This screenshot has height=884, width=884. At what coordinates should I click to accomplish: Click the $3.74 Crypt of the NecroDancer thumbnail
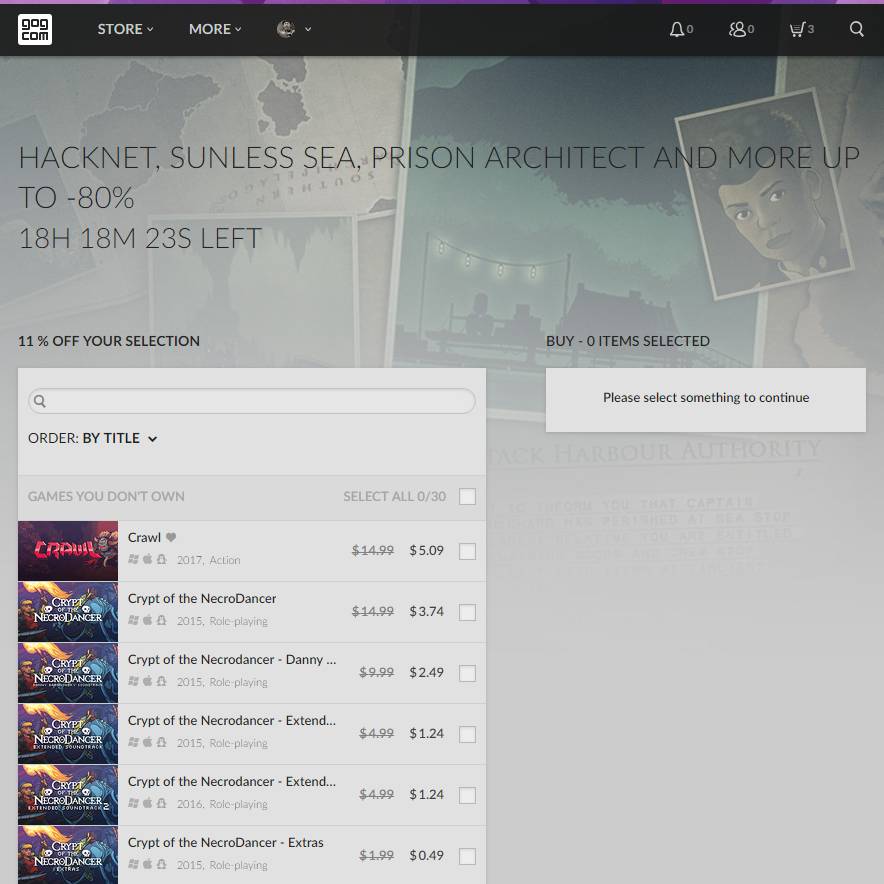(68, 612)
